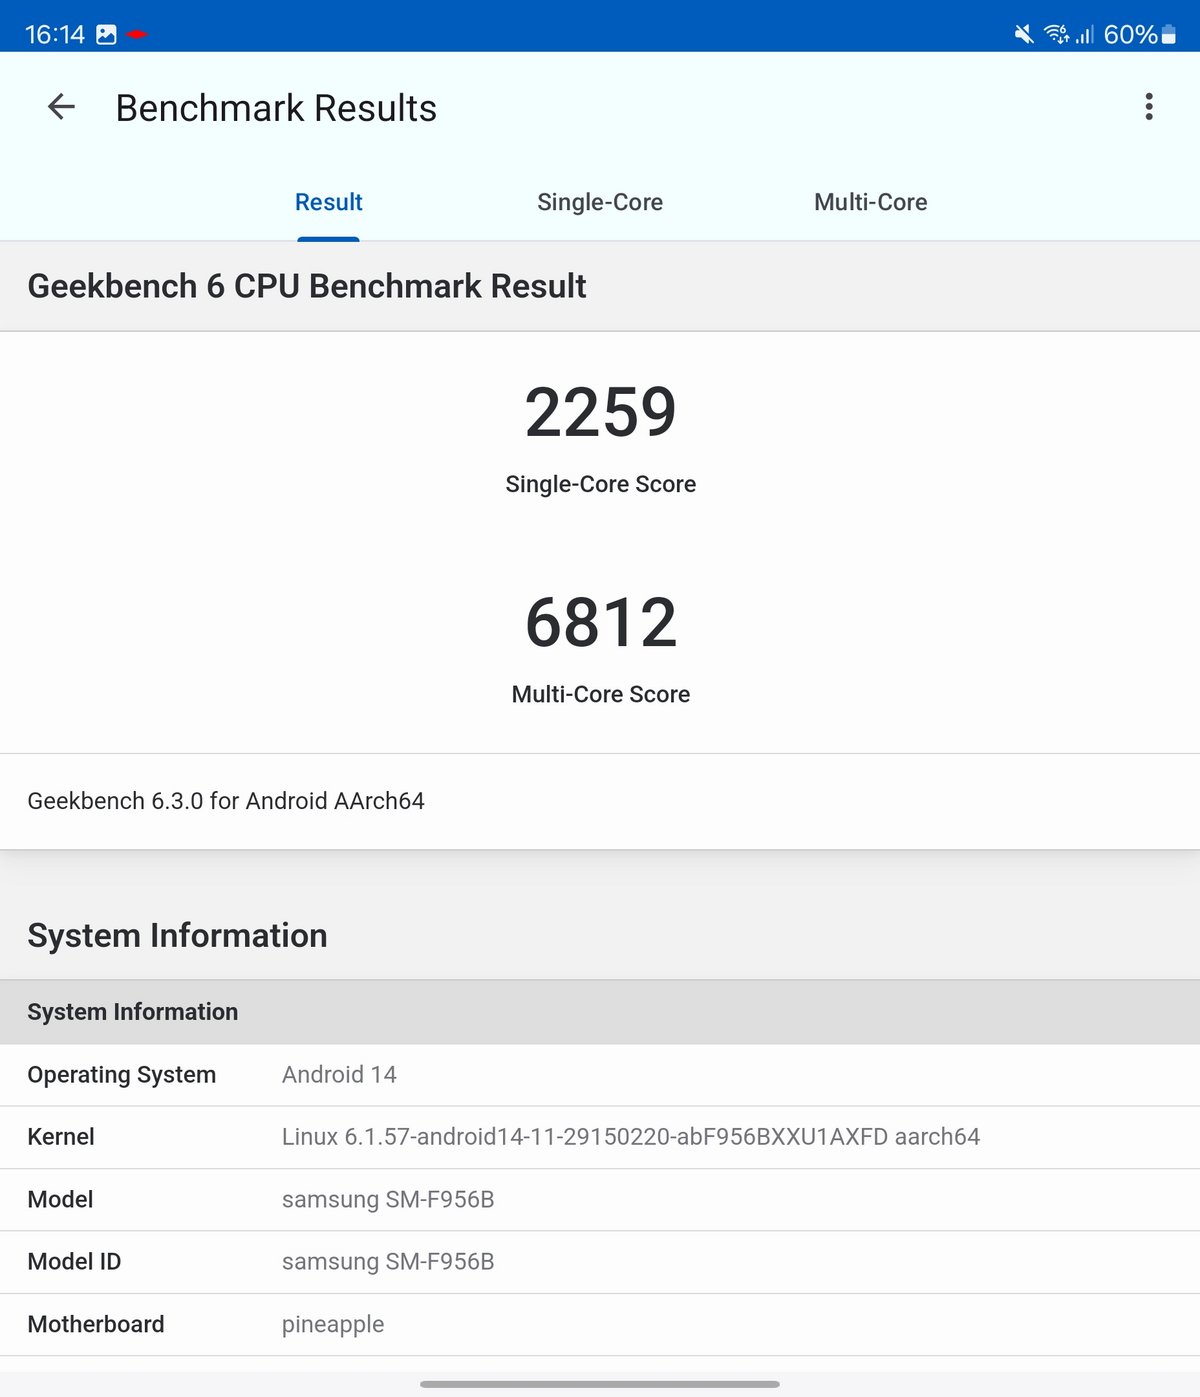This screenshot has width=1200, height=1397.
Task: Tap the image notification icon
Action: click(106, 35)
